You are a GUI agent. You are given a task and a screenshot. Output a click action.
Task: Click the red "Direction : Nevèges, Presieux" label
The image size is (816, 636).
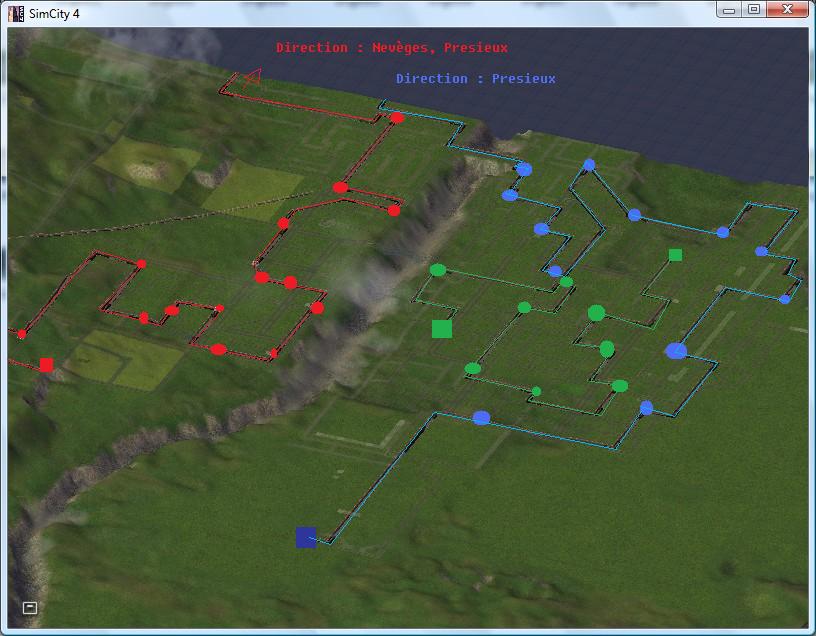click(x=391, y=48)
